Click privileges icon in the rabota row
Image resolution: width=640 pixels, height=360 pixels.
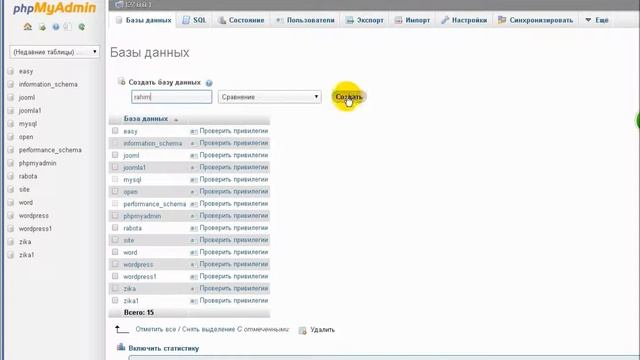pyautogui.click(x=193, y=228)
